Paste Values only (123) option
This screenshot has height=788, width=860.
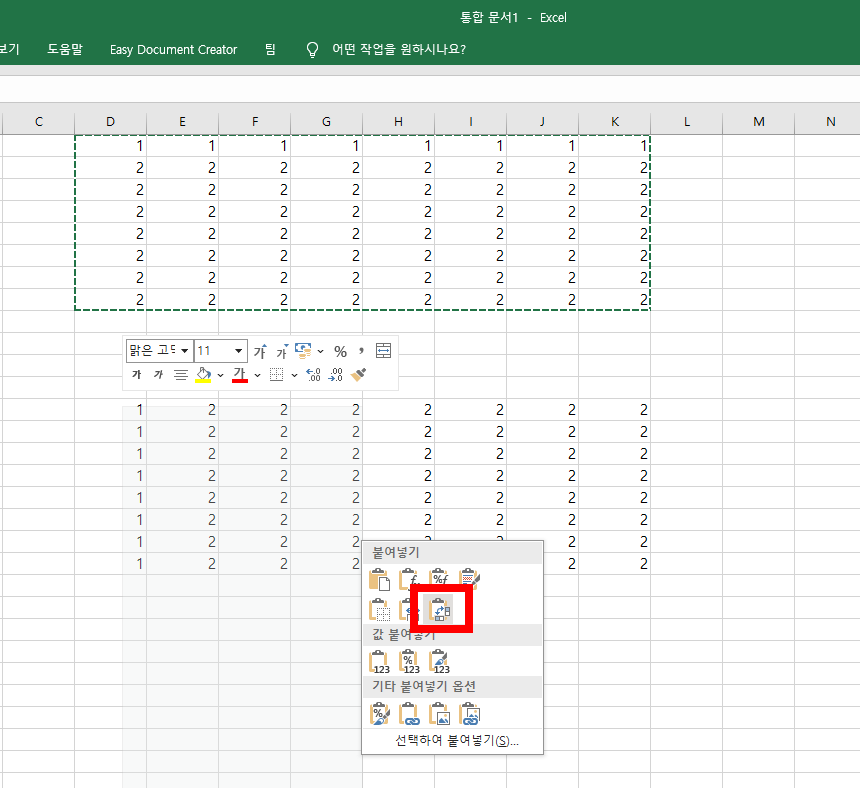point(380,661)
